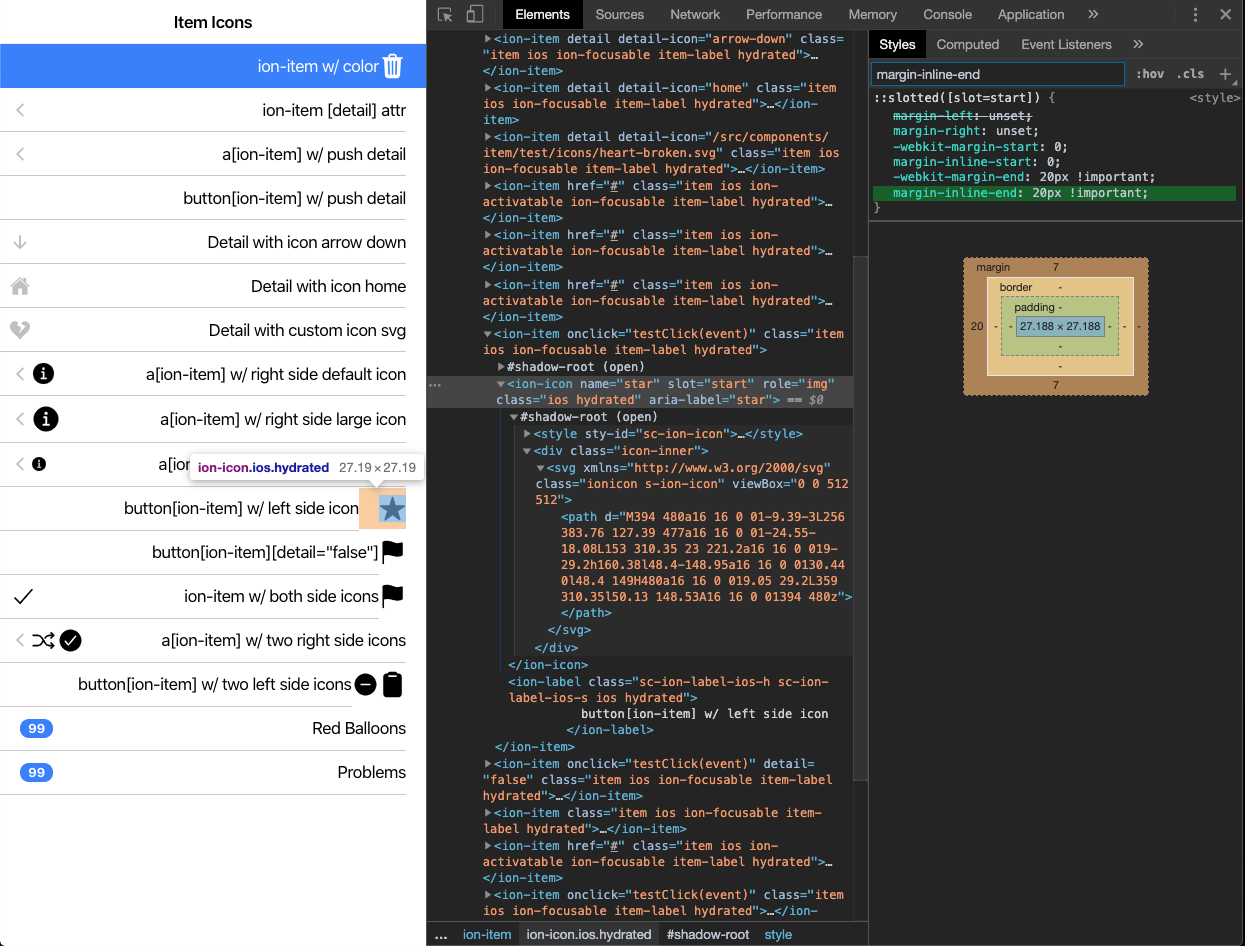Open the Application tab
The height and width of the screenshot is (946, 1245).
click(x=1031, y=14)
